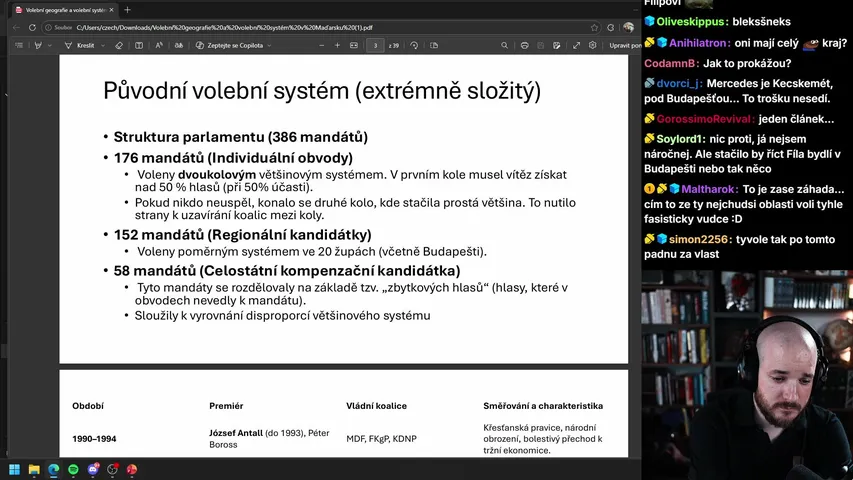The image size is (853, 480).
Task: Open the Windows Start menu
Action: coord(14,469)
